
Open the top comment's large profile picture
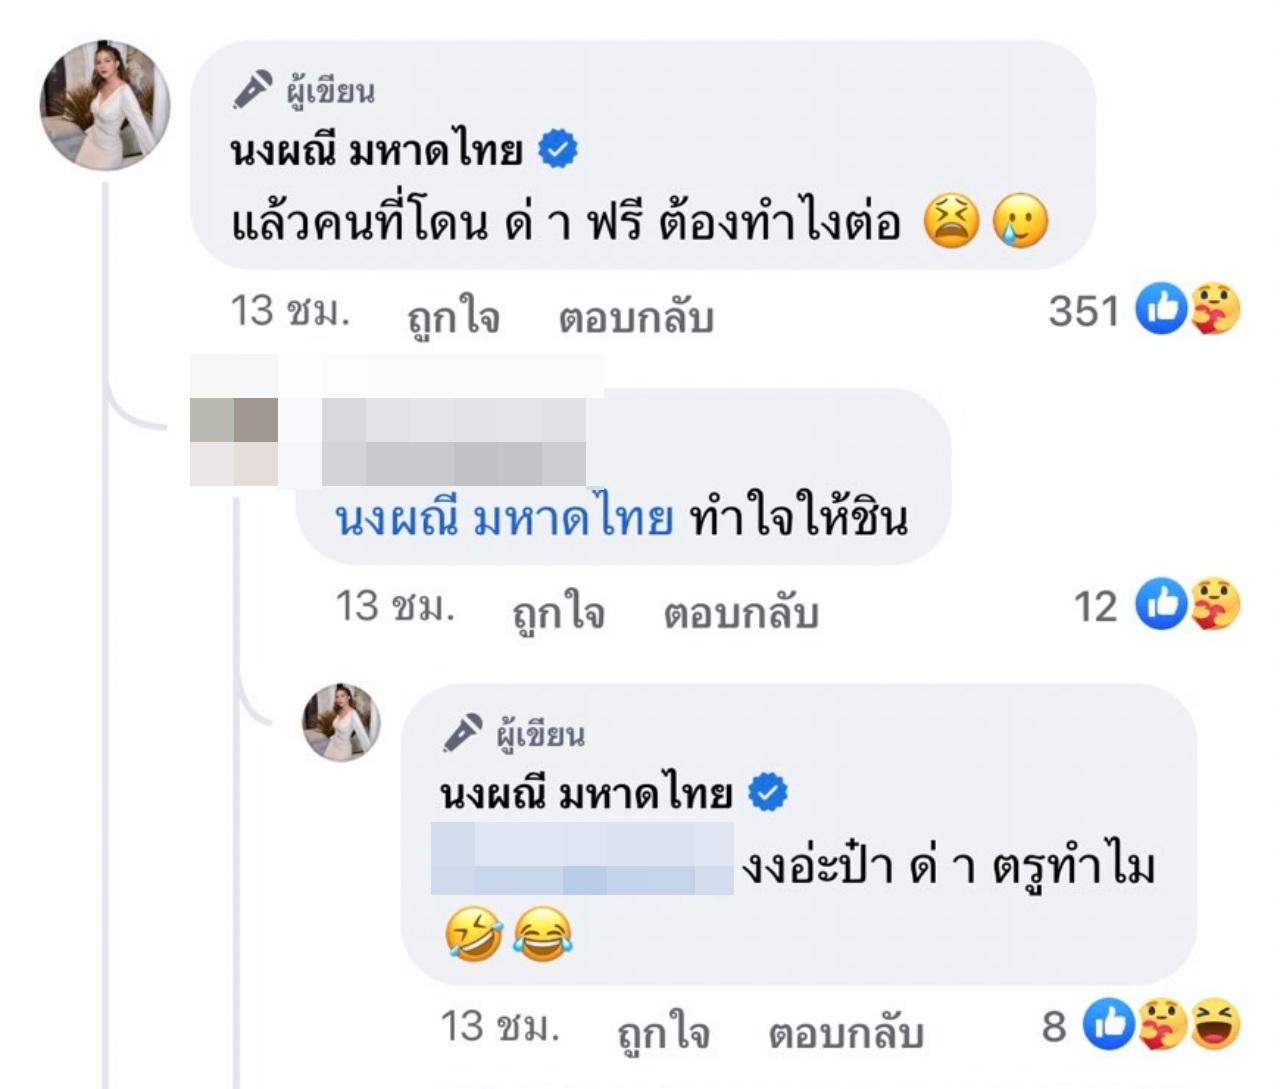click(104, 105)
